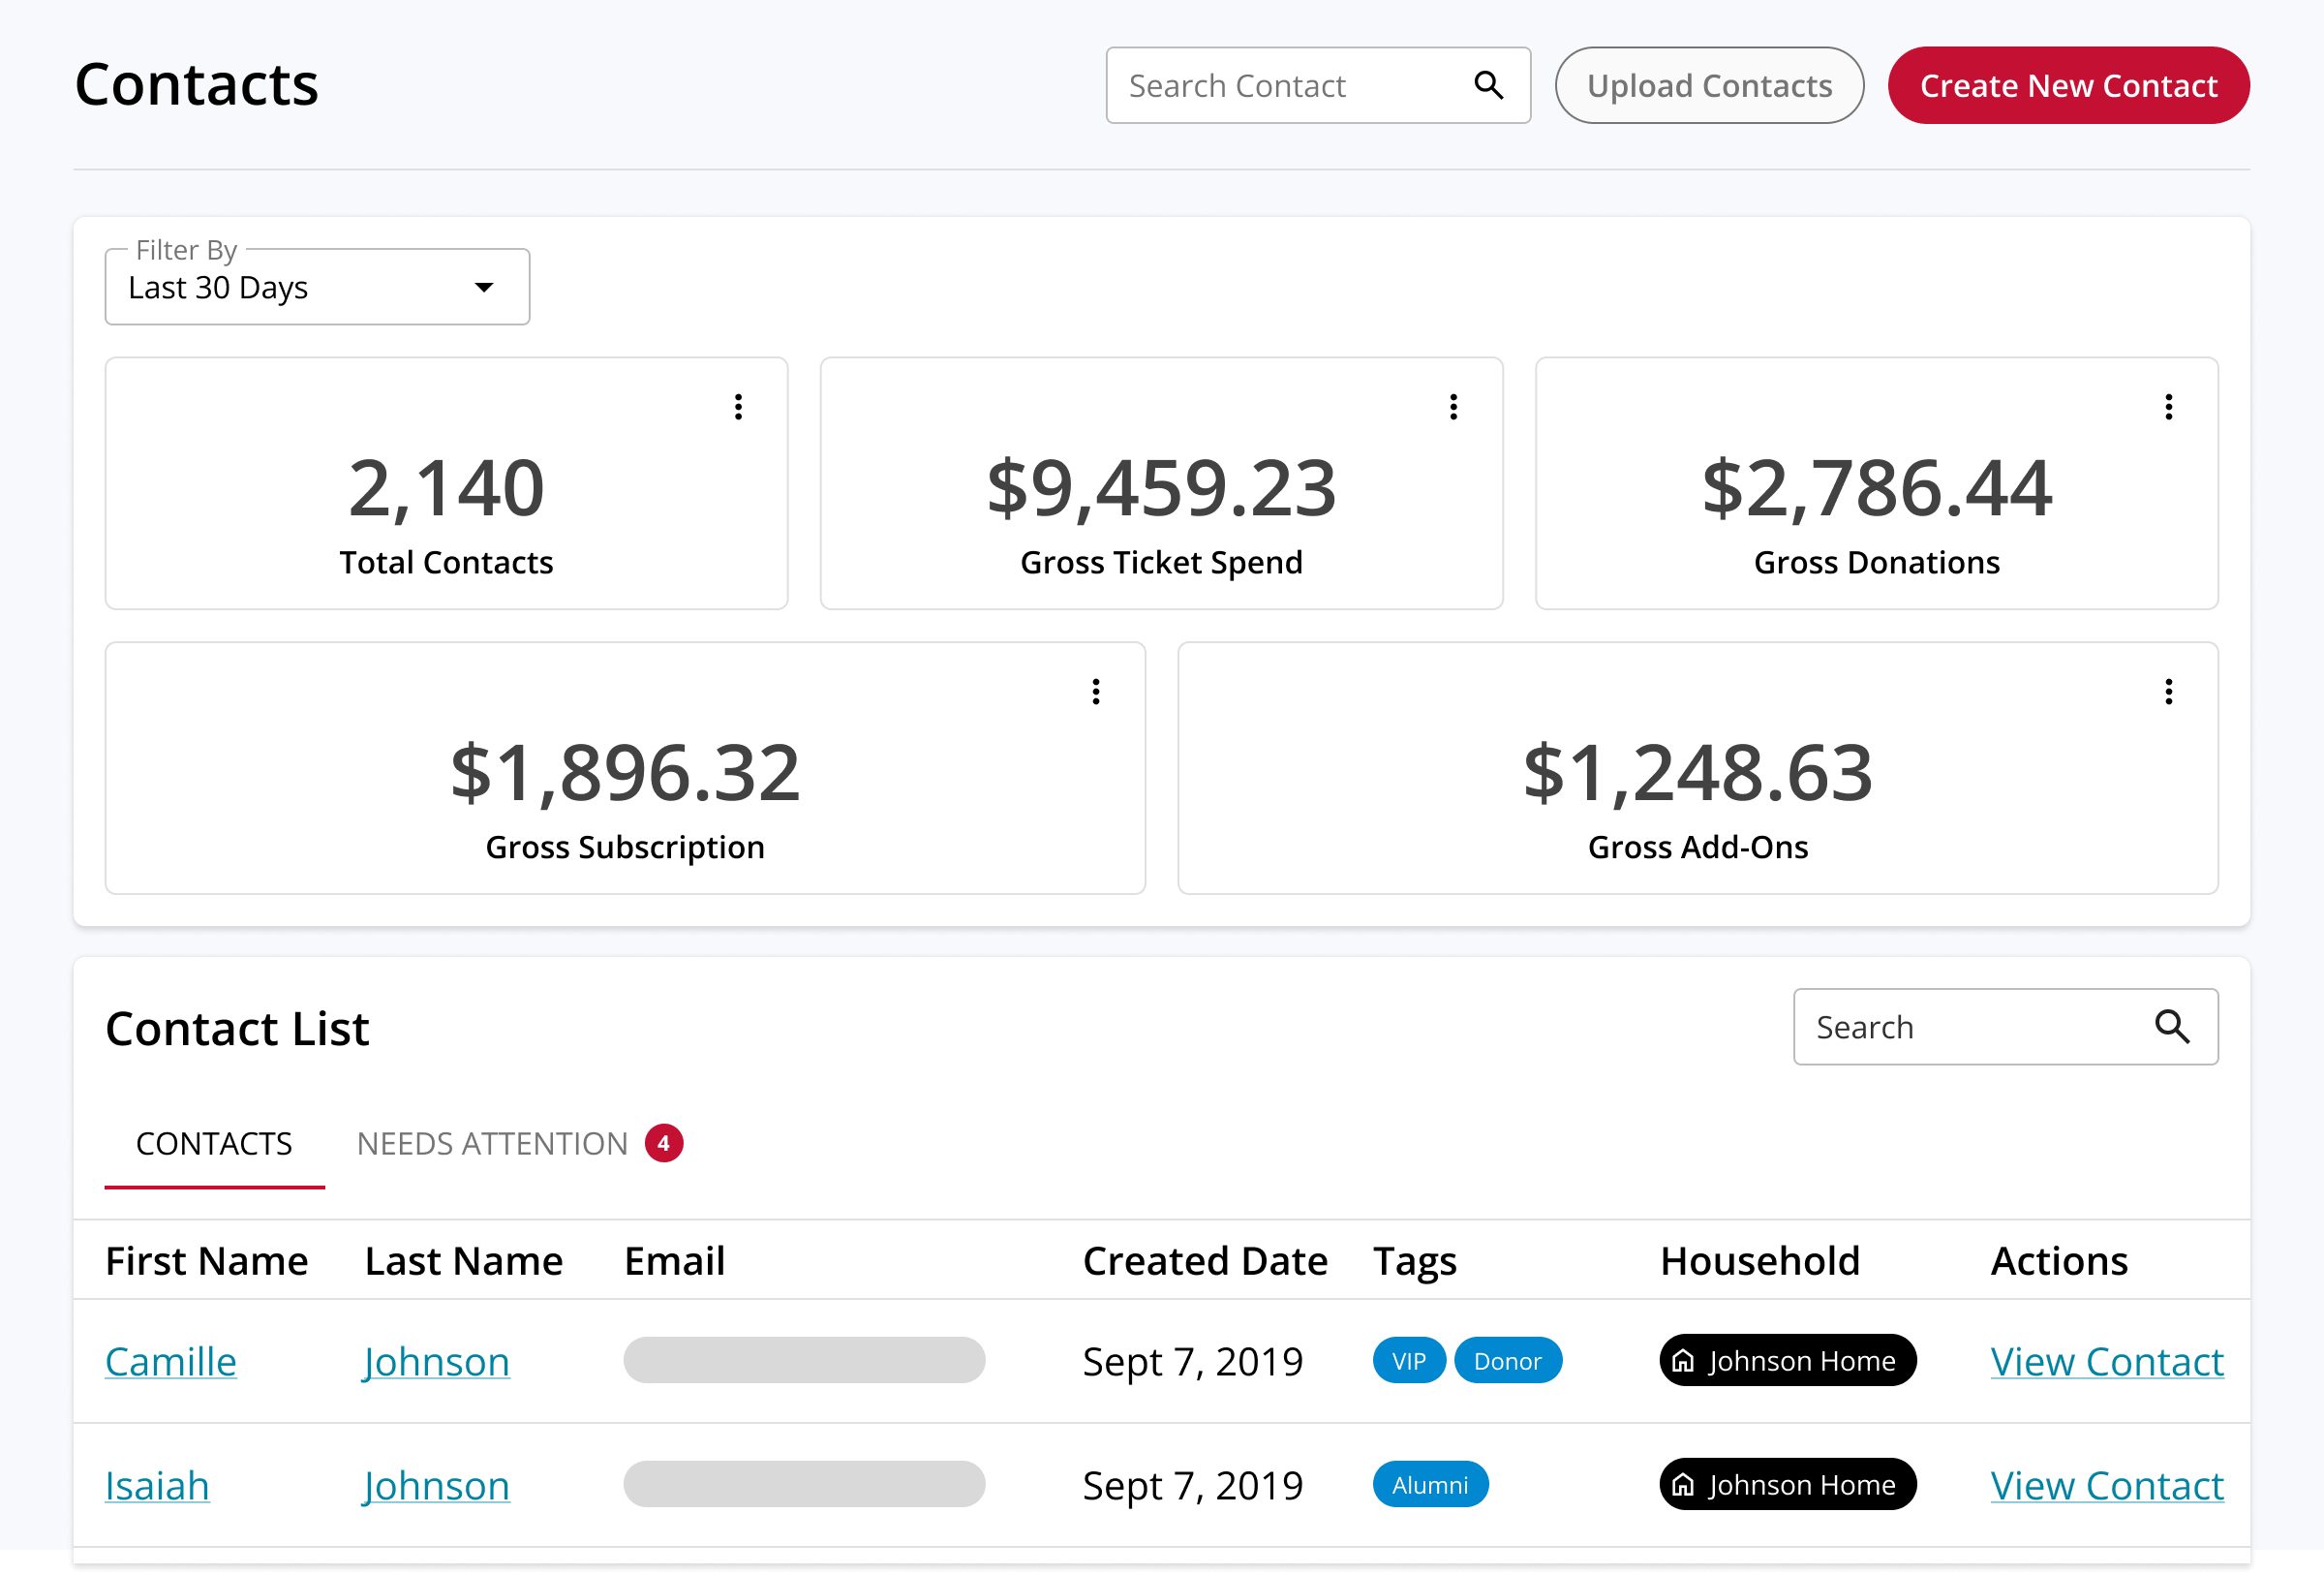Click the Johnson Home chip in Camille's row
The width and height of the screenshot is (2324, 1575).
tap(1787, 1360)
